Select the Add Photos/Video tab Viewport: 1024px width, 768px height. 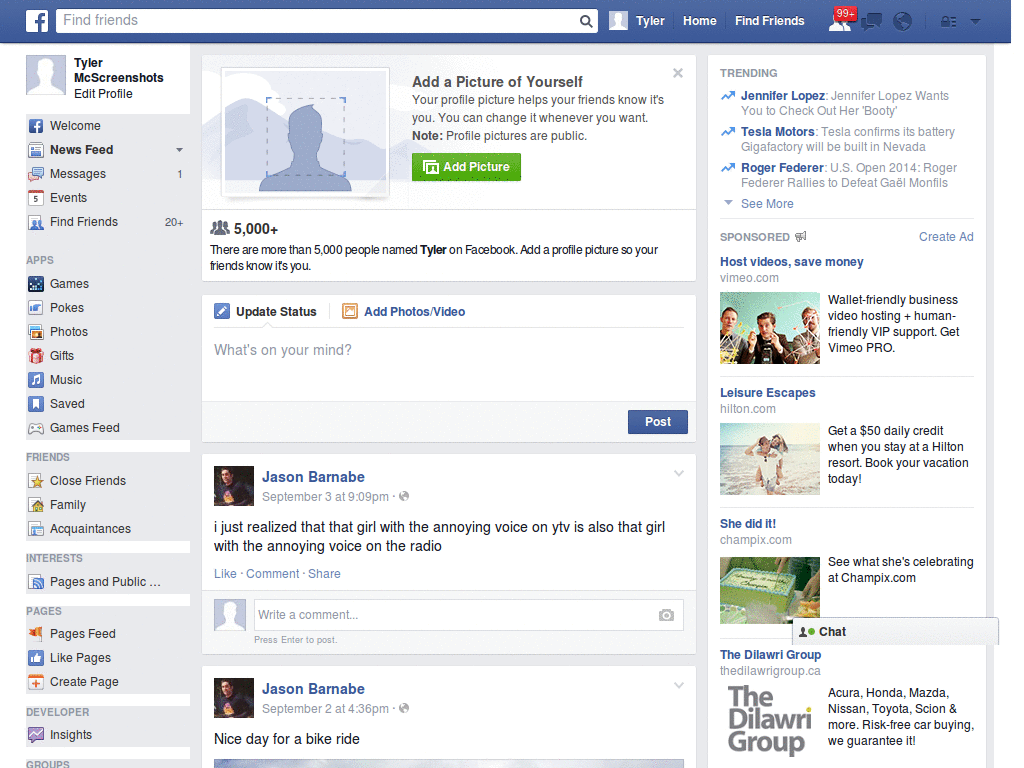[x=404, y=312]
